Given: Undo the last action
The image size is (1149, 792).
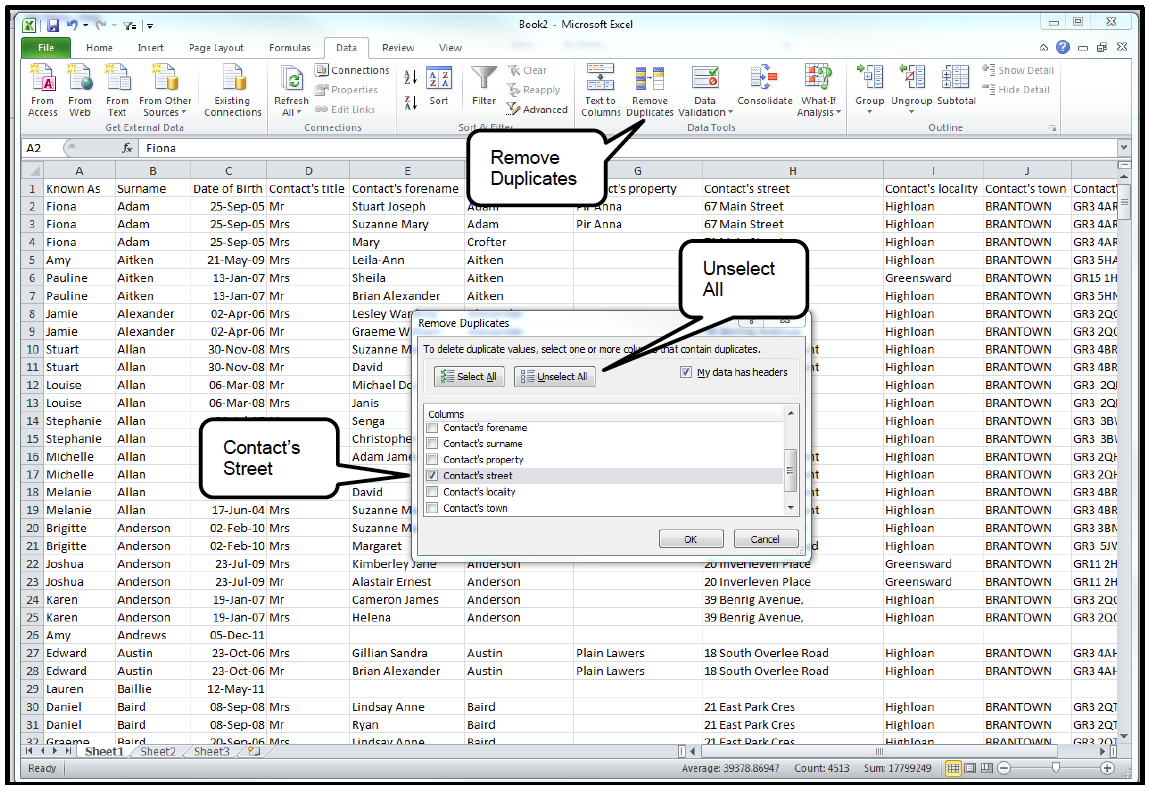Looking at the screenshot, I should [72, 26].
